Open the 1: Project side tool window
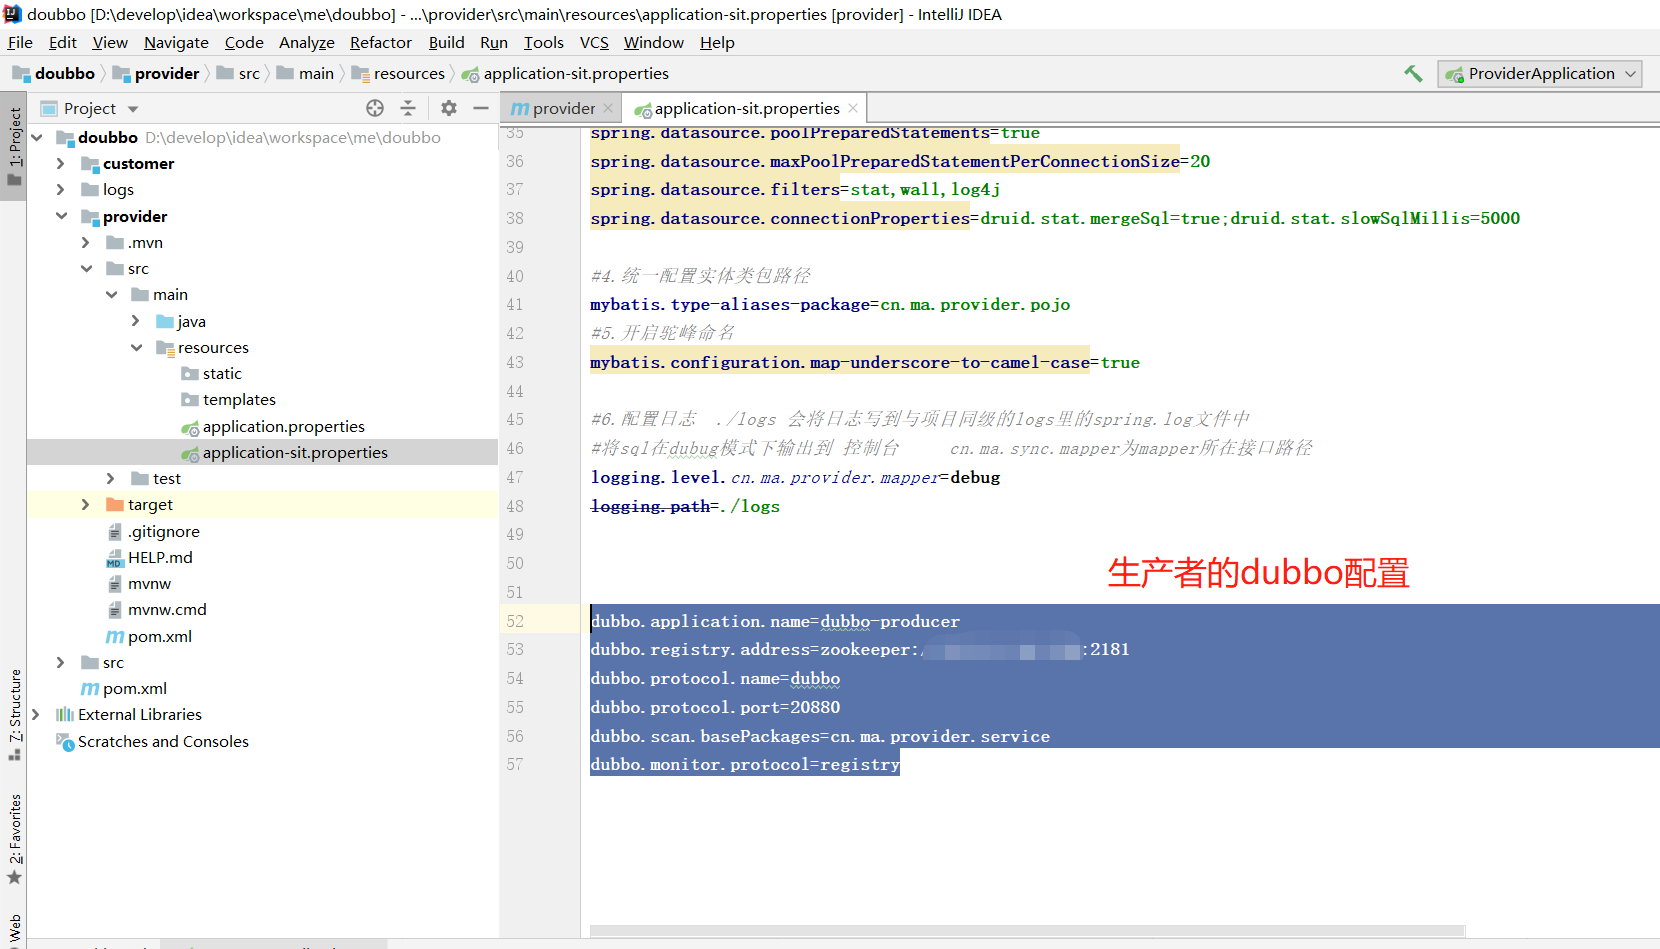This screenshot has width=1660, height=949. pyautogui.click(x=14, y=146)
